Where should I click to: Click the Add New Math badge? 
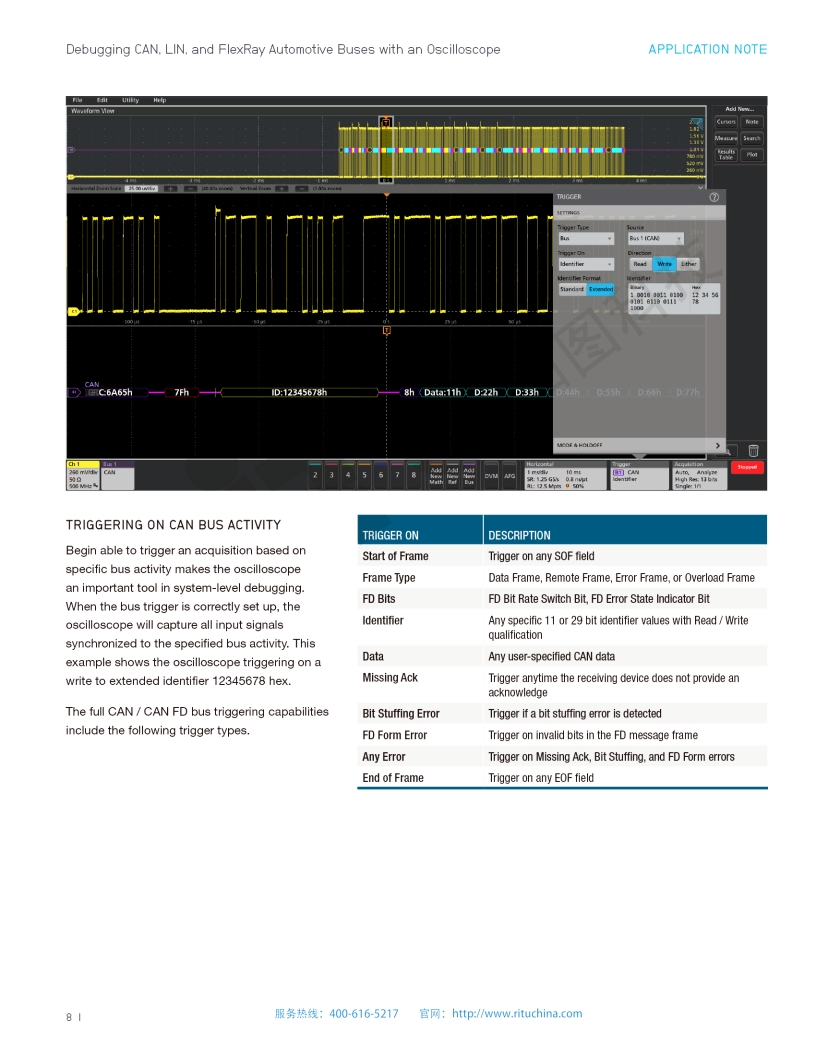pos(436,475)
